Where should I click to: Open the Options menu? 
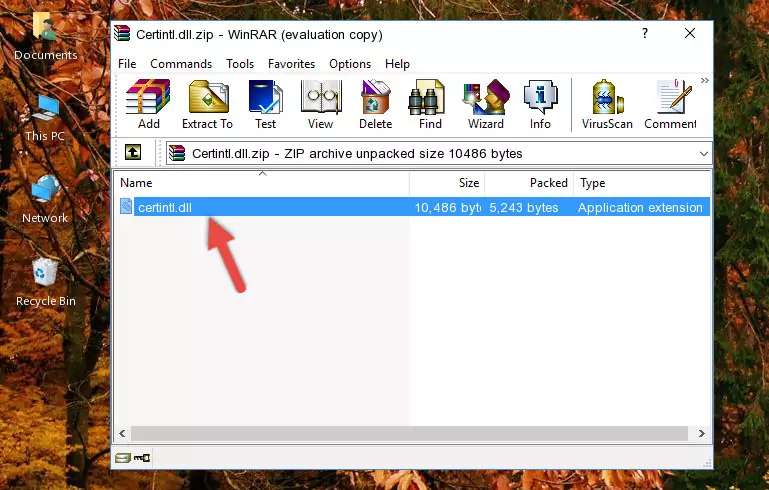(350, 64)
